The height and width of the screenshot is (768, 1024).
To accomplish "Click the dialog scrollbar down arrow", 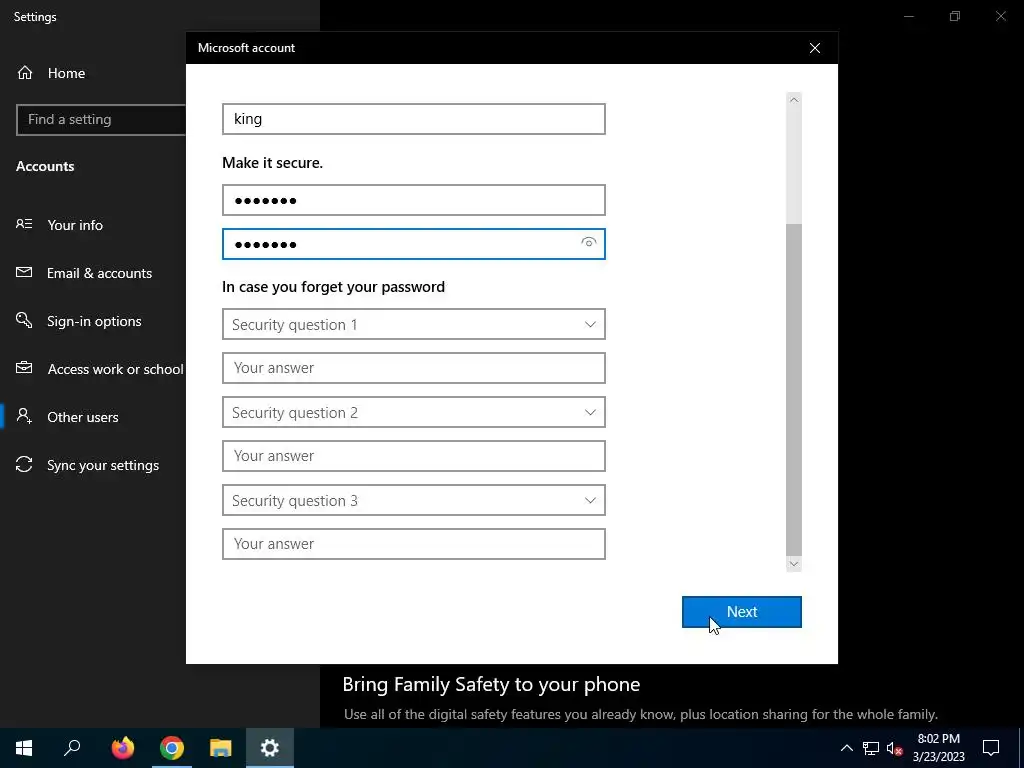I will pyautogui.click(x=793, y=564).
